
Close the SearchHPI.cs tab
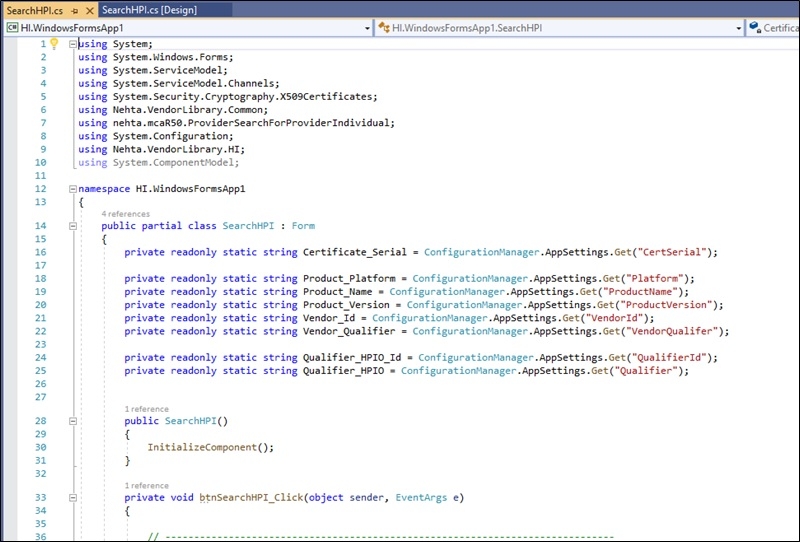click(90, 11)
